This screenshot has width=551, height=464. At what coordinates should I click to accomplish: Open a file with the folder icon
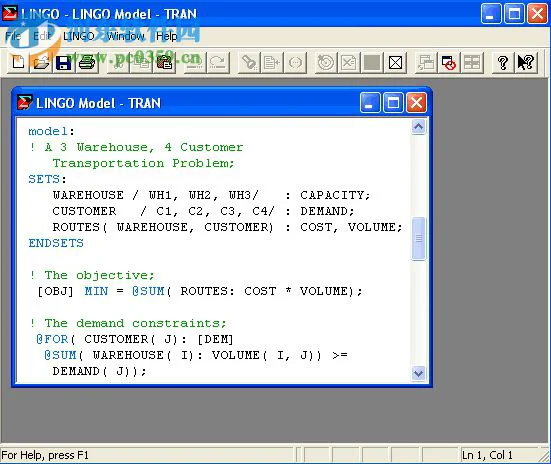click(x=41, y=63)
